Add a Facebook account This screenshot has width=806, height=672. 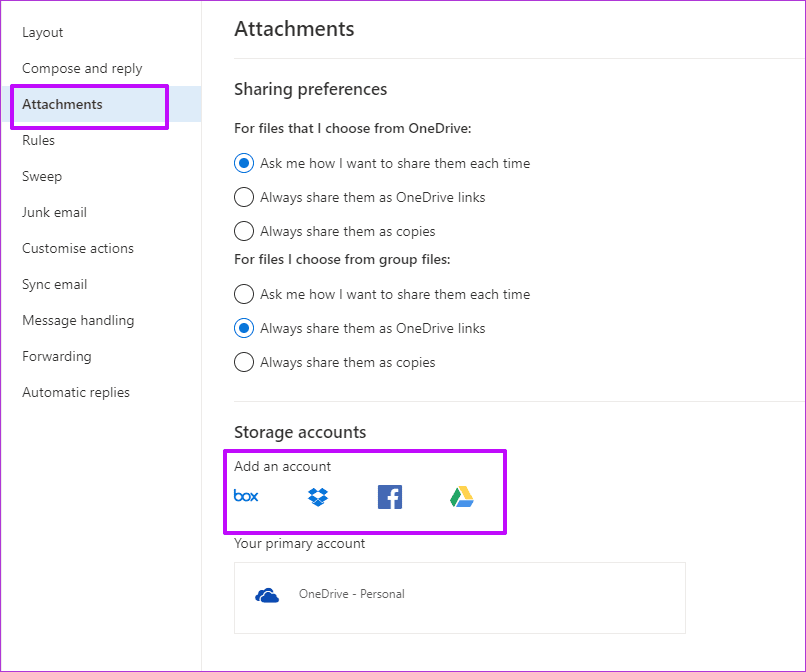click(390, 497)
